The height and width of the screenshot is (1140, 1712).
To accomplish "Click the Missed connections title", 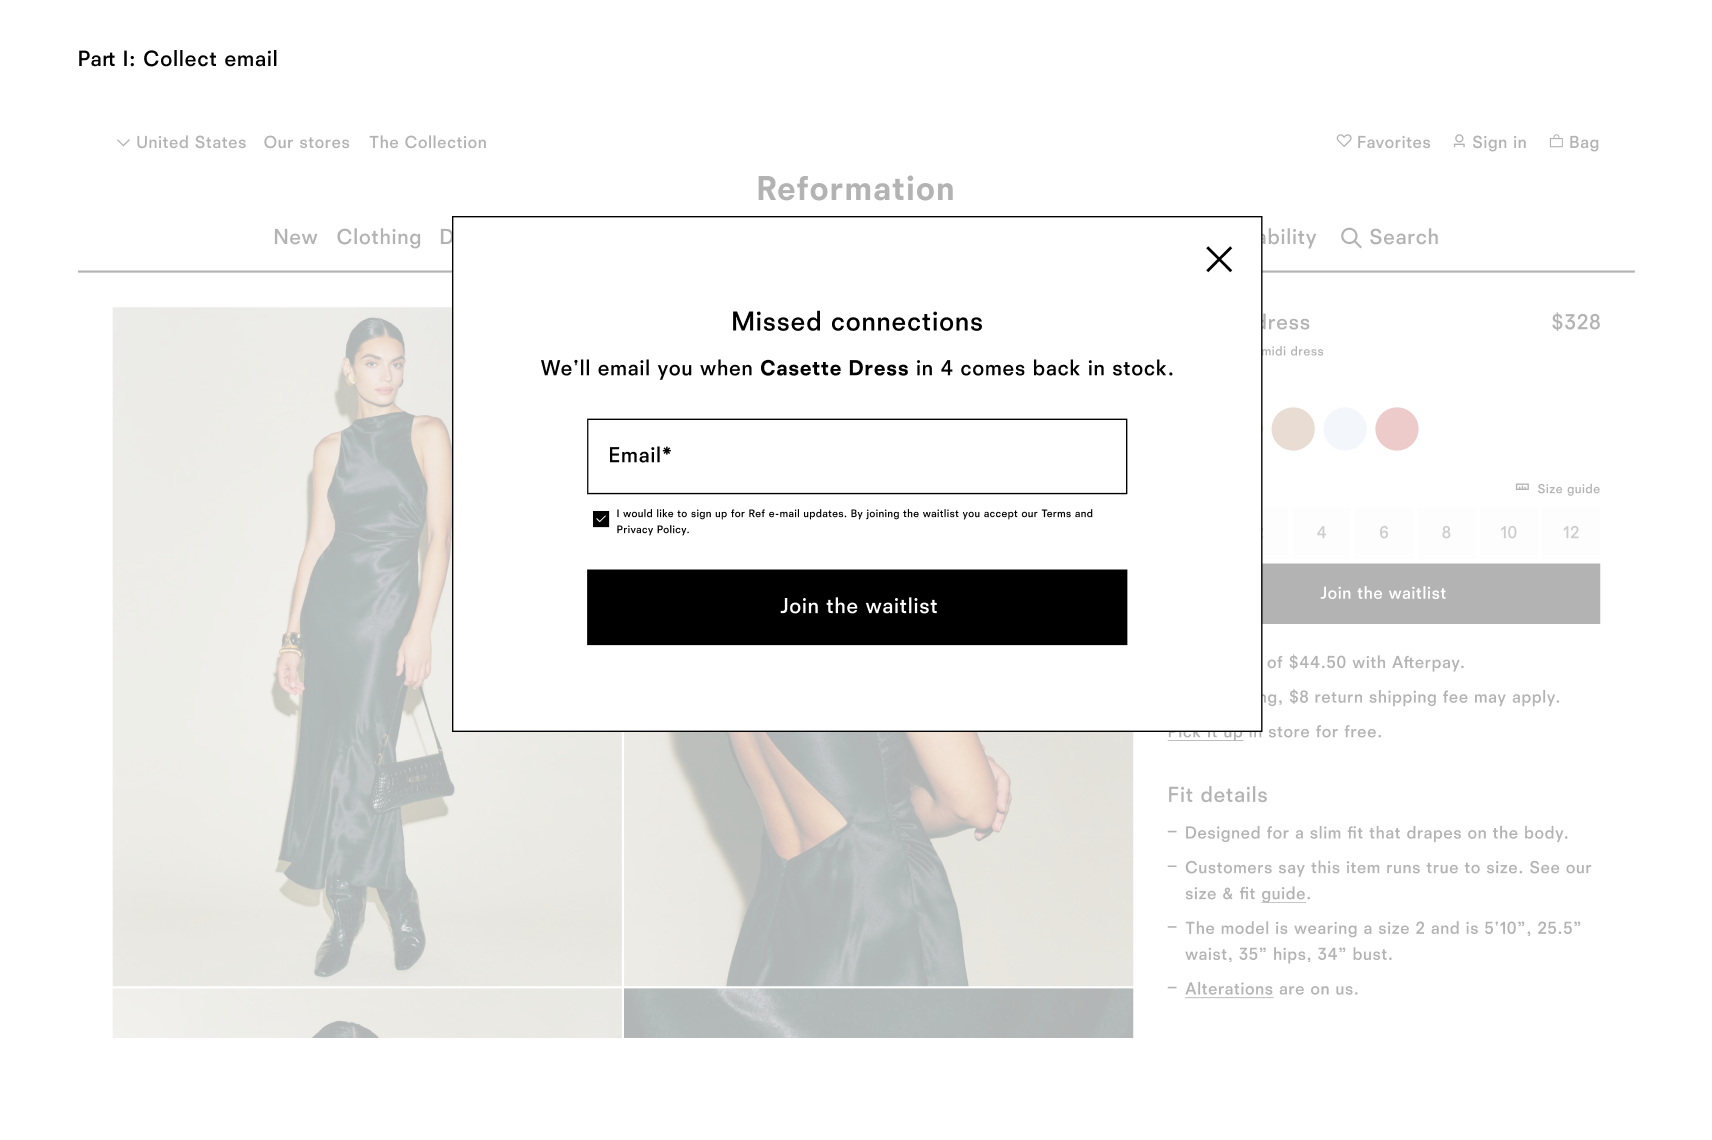I will pyautogui.click(x=856, y=321).
